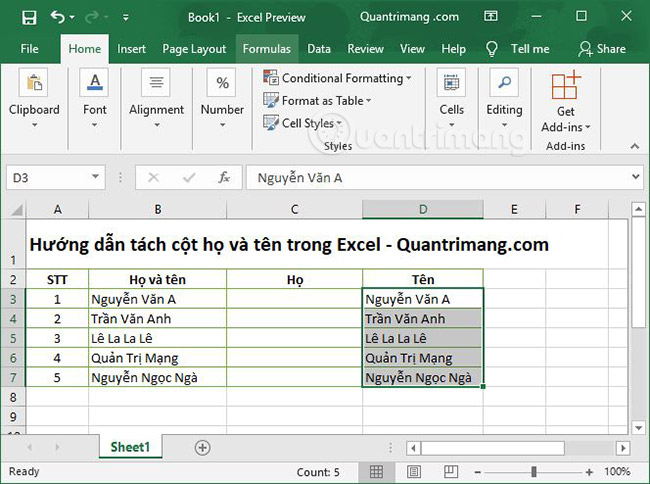Click the zoom slider handle
650x484 pixels.
point(534,472)
